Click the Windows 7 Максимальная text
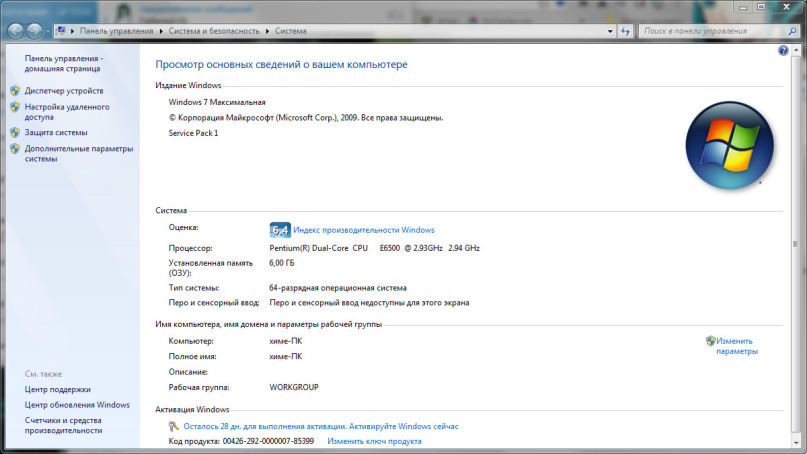 217,102
